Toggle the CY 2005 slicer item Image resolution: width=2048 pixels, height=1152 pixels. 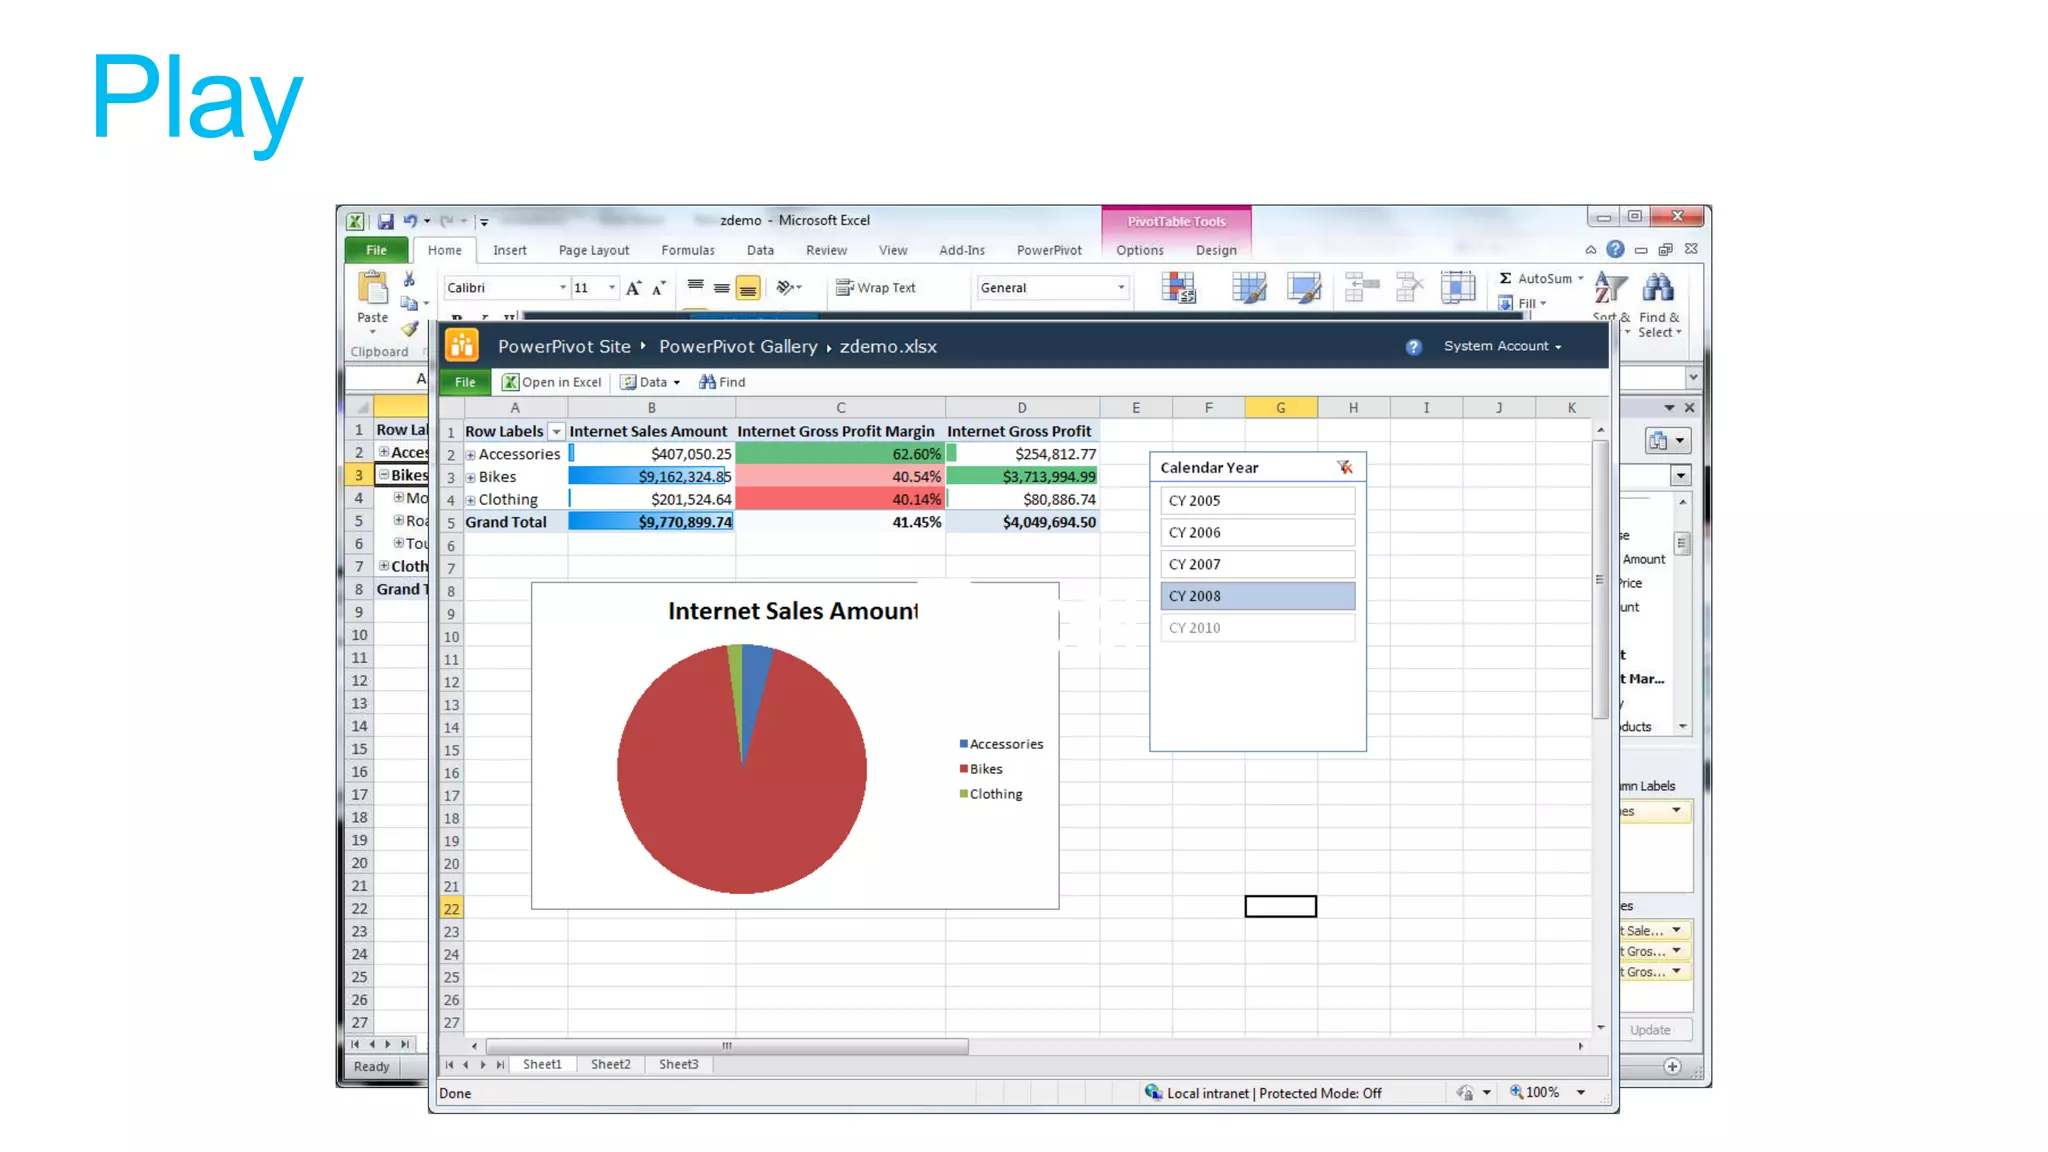[1257, 501]
